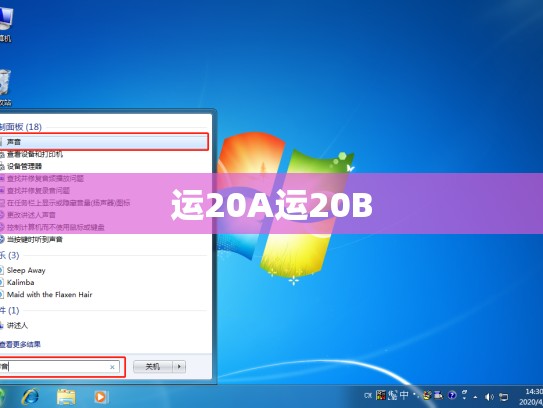Viewport: 543px width, 408px height.
Task: Click the network connection tray icon
Action: pos(504,397)
